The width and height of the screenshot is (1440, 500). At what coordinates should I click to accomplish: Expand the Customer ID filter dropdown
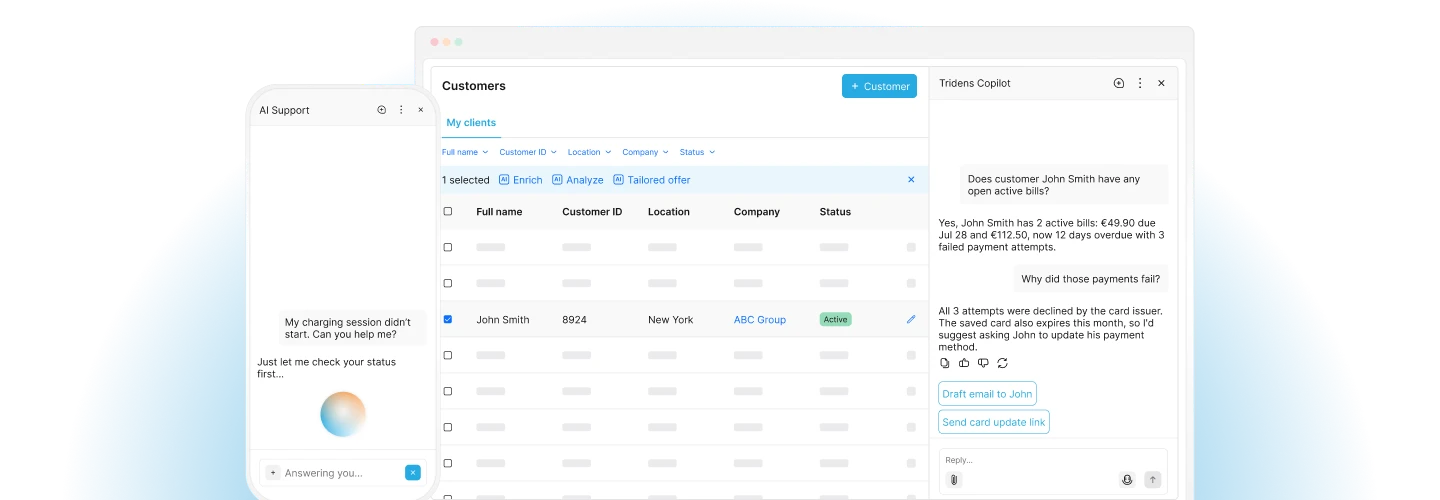click(x=528, y=152)
